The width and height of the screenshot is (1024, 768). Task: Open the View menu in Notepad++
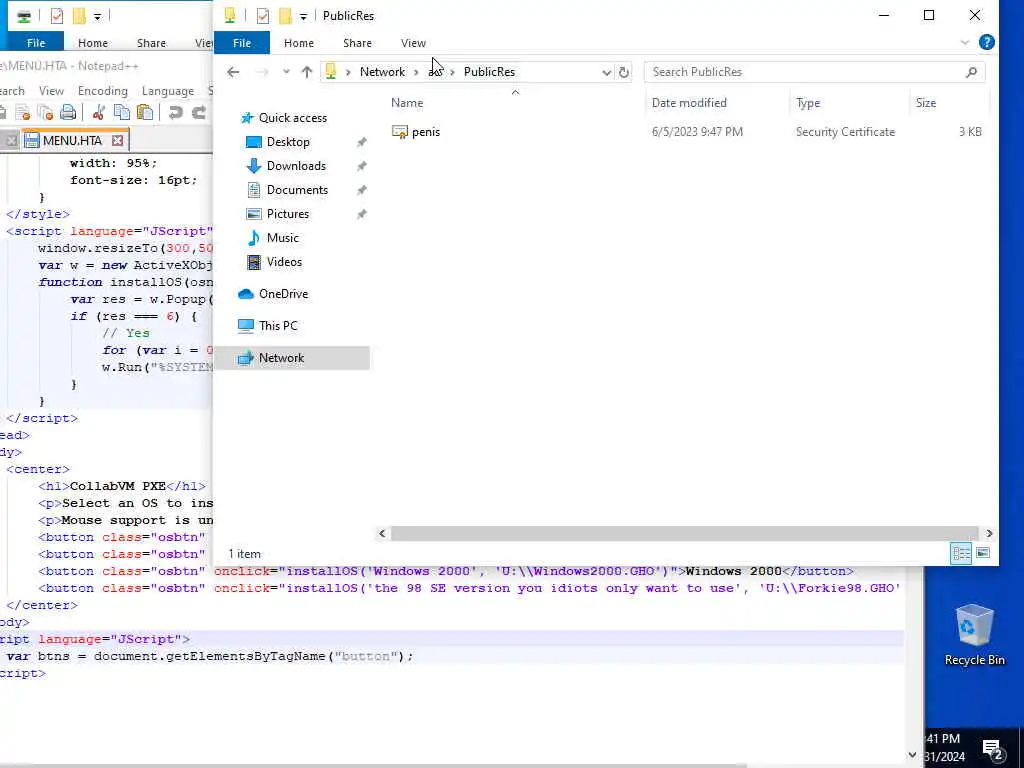(x=51, y=91)
